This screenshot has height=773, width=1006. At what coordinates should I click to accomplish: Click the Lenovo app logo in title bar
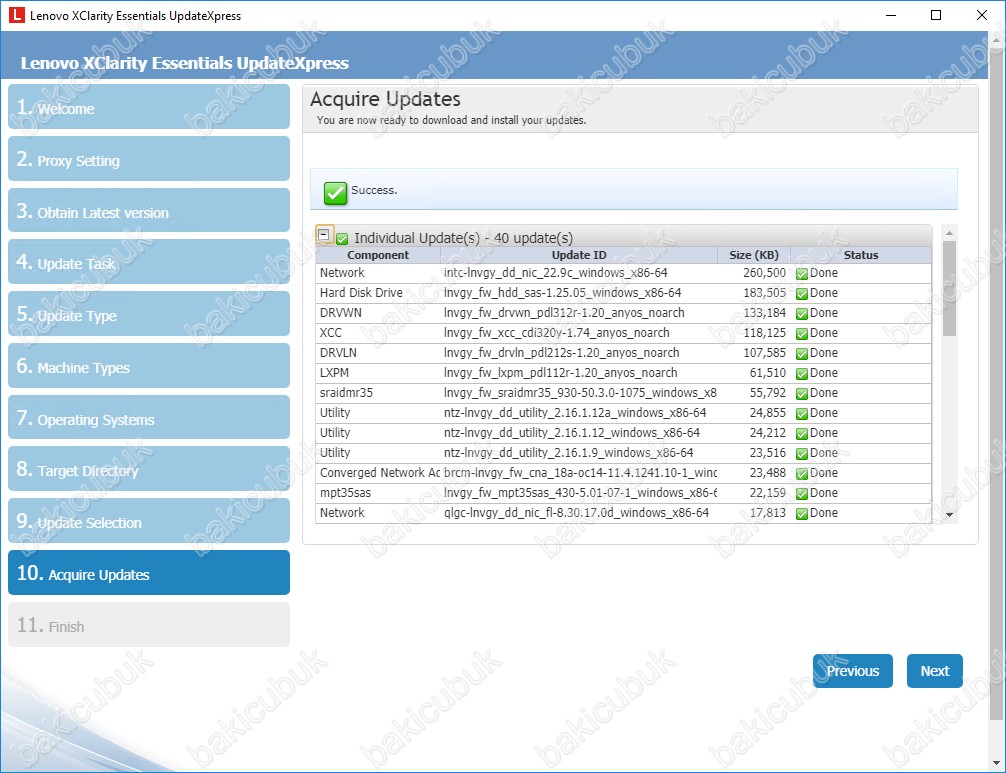[16, 15]
